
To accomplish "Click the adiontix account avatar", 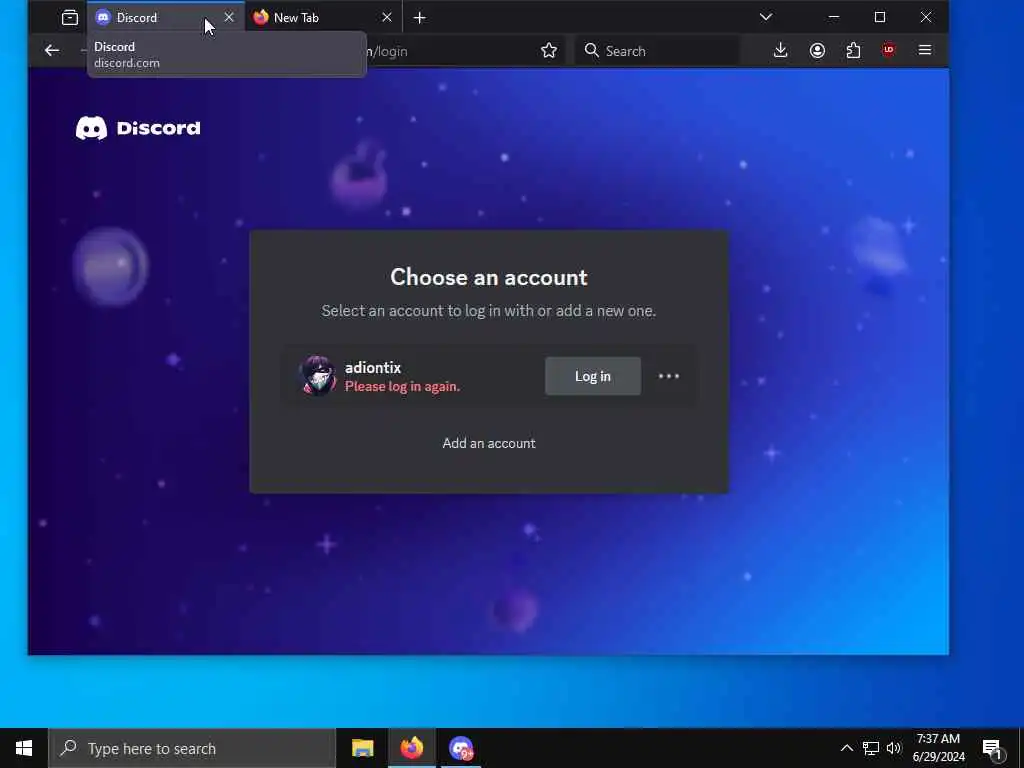I will (317, 376).
